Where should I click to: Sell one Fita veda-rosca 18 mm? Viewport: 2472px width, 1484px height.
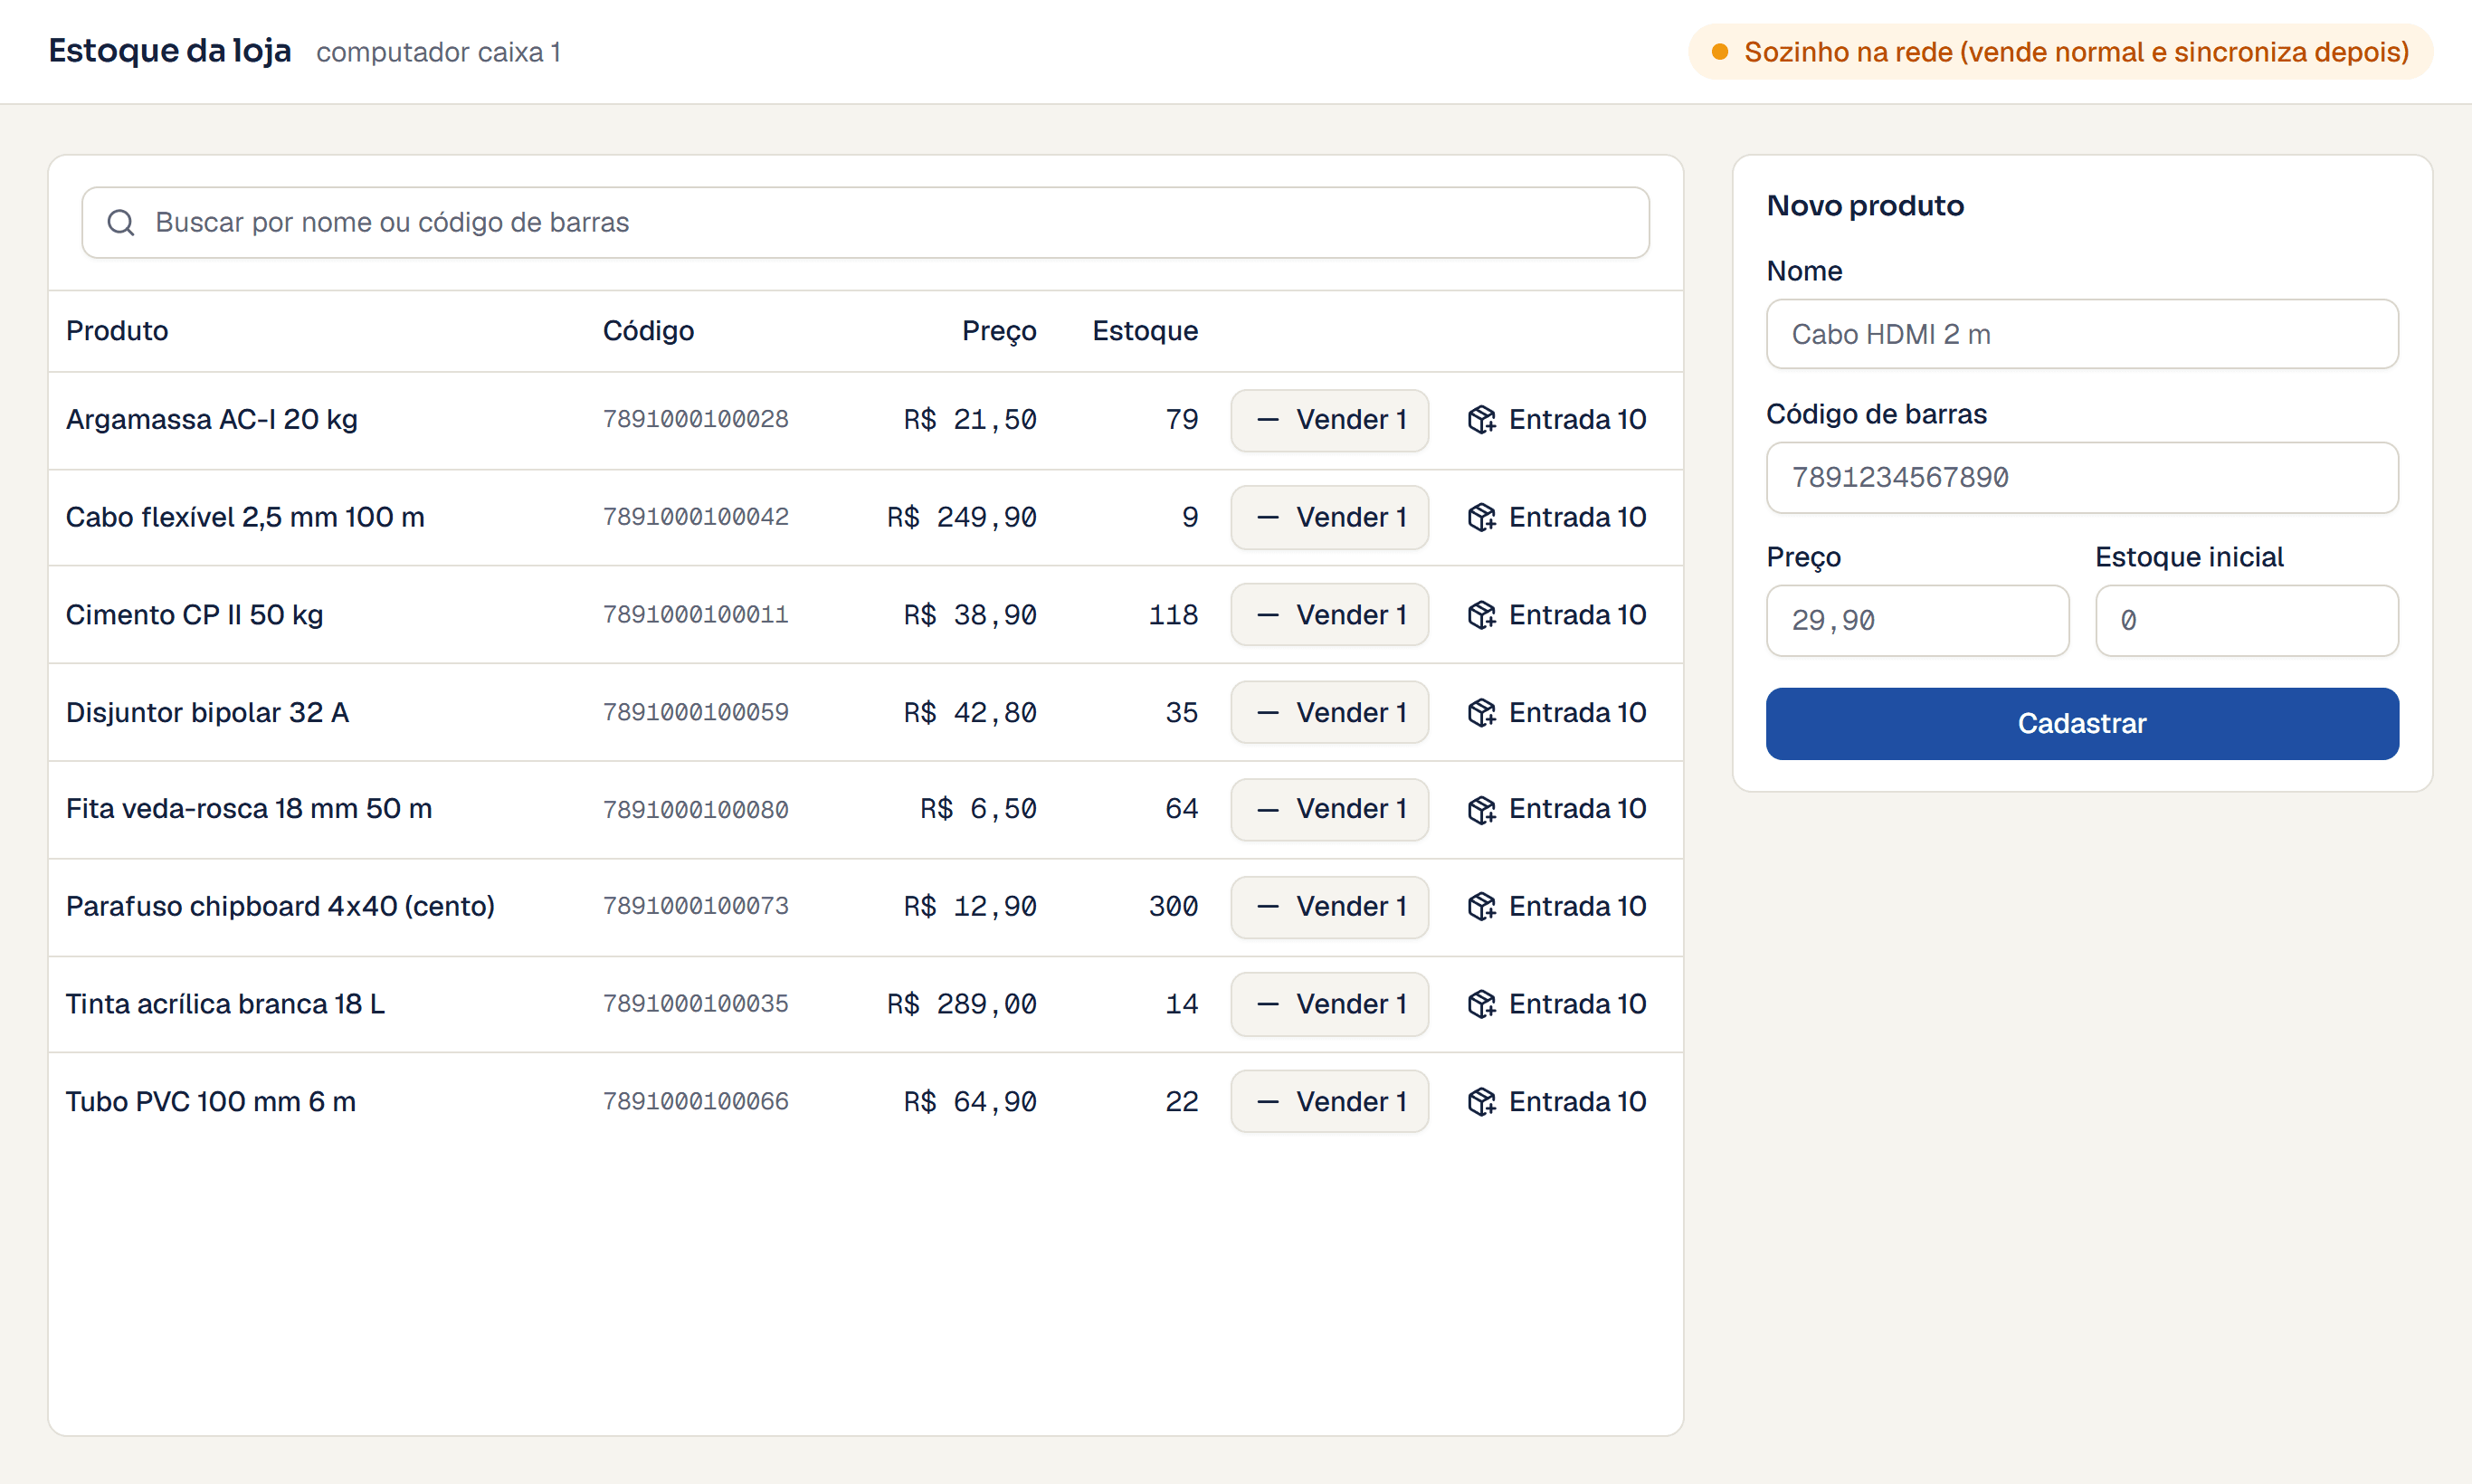[x=1329, y=809]
